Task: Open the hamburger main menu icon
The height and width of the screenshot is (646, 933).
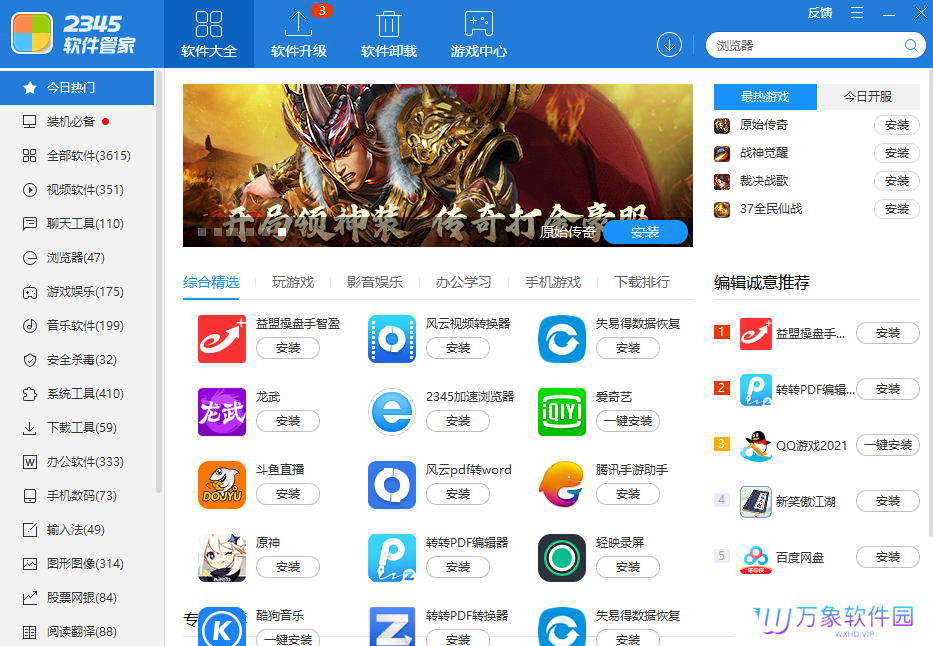Action: pos(857,12)
